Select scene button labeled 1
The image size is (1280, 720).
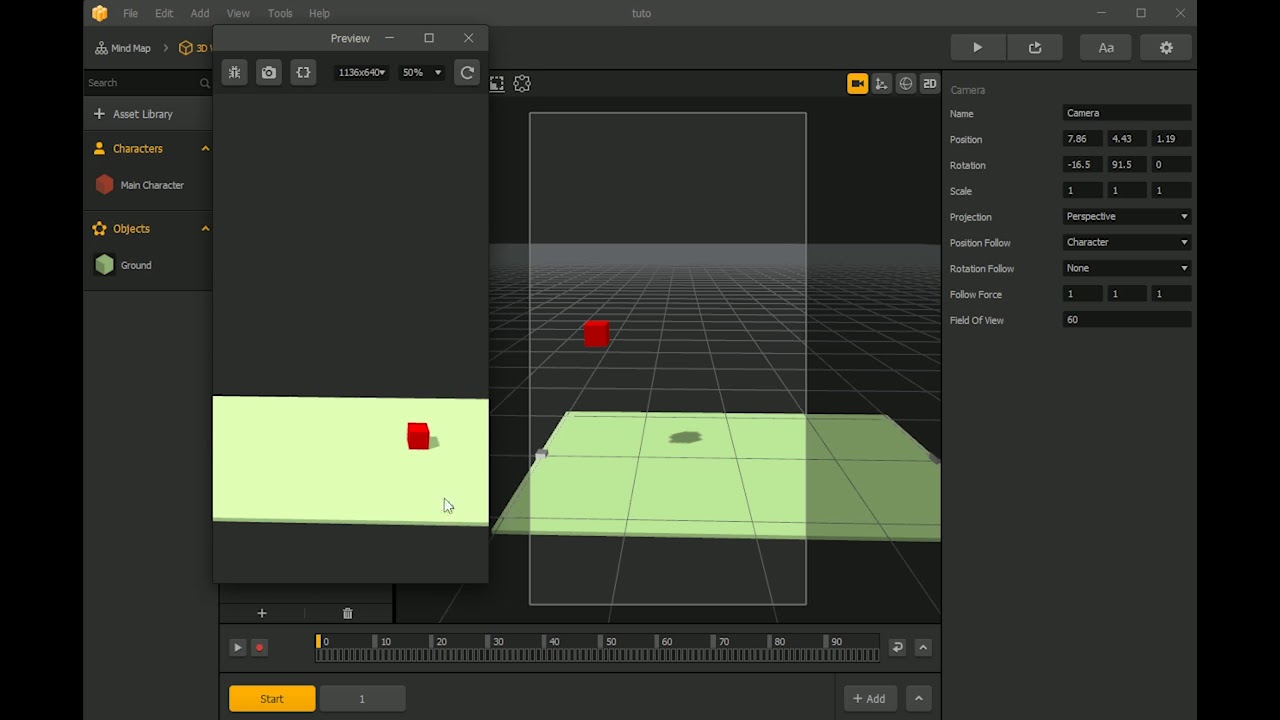coord(362,698)
